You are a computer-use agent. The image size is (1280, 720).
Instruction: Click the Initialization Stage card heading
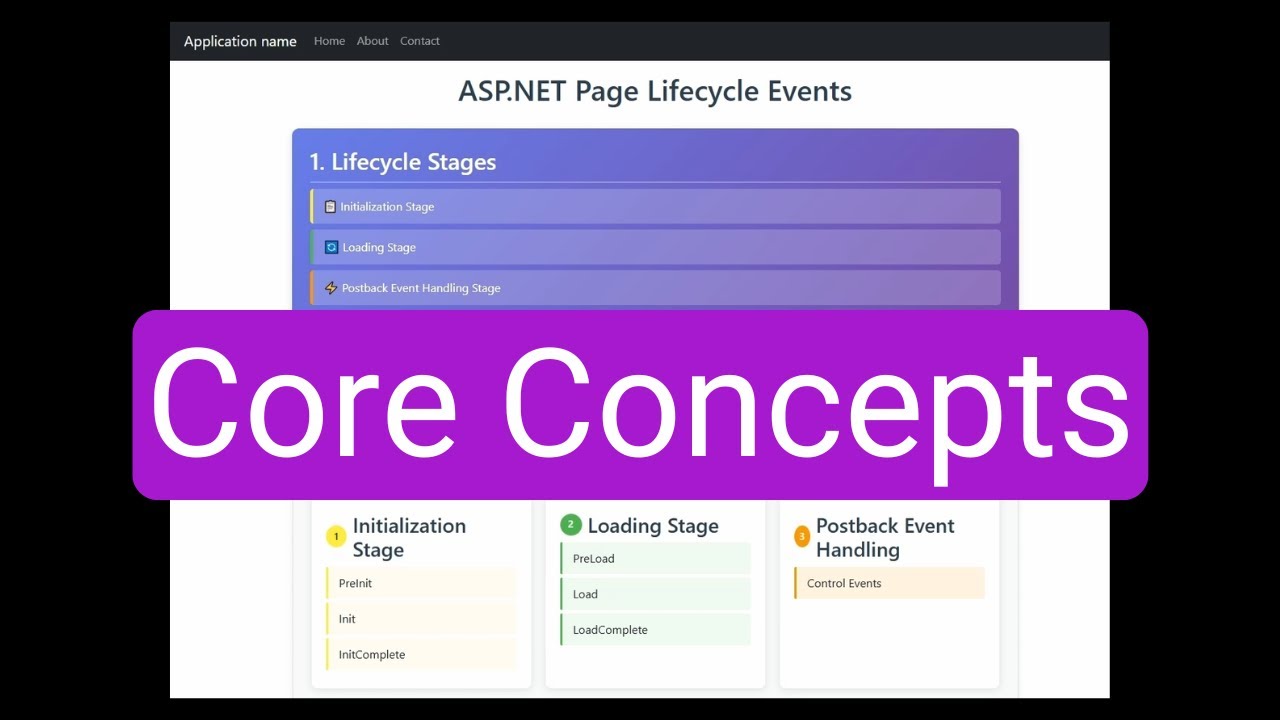click(409, 538)
